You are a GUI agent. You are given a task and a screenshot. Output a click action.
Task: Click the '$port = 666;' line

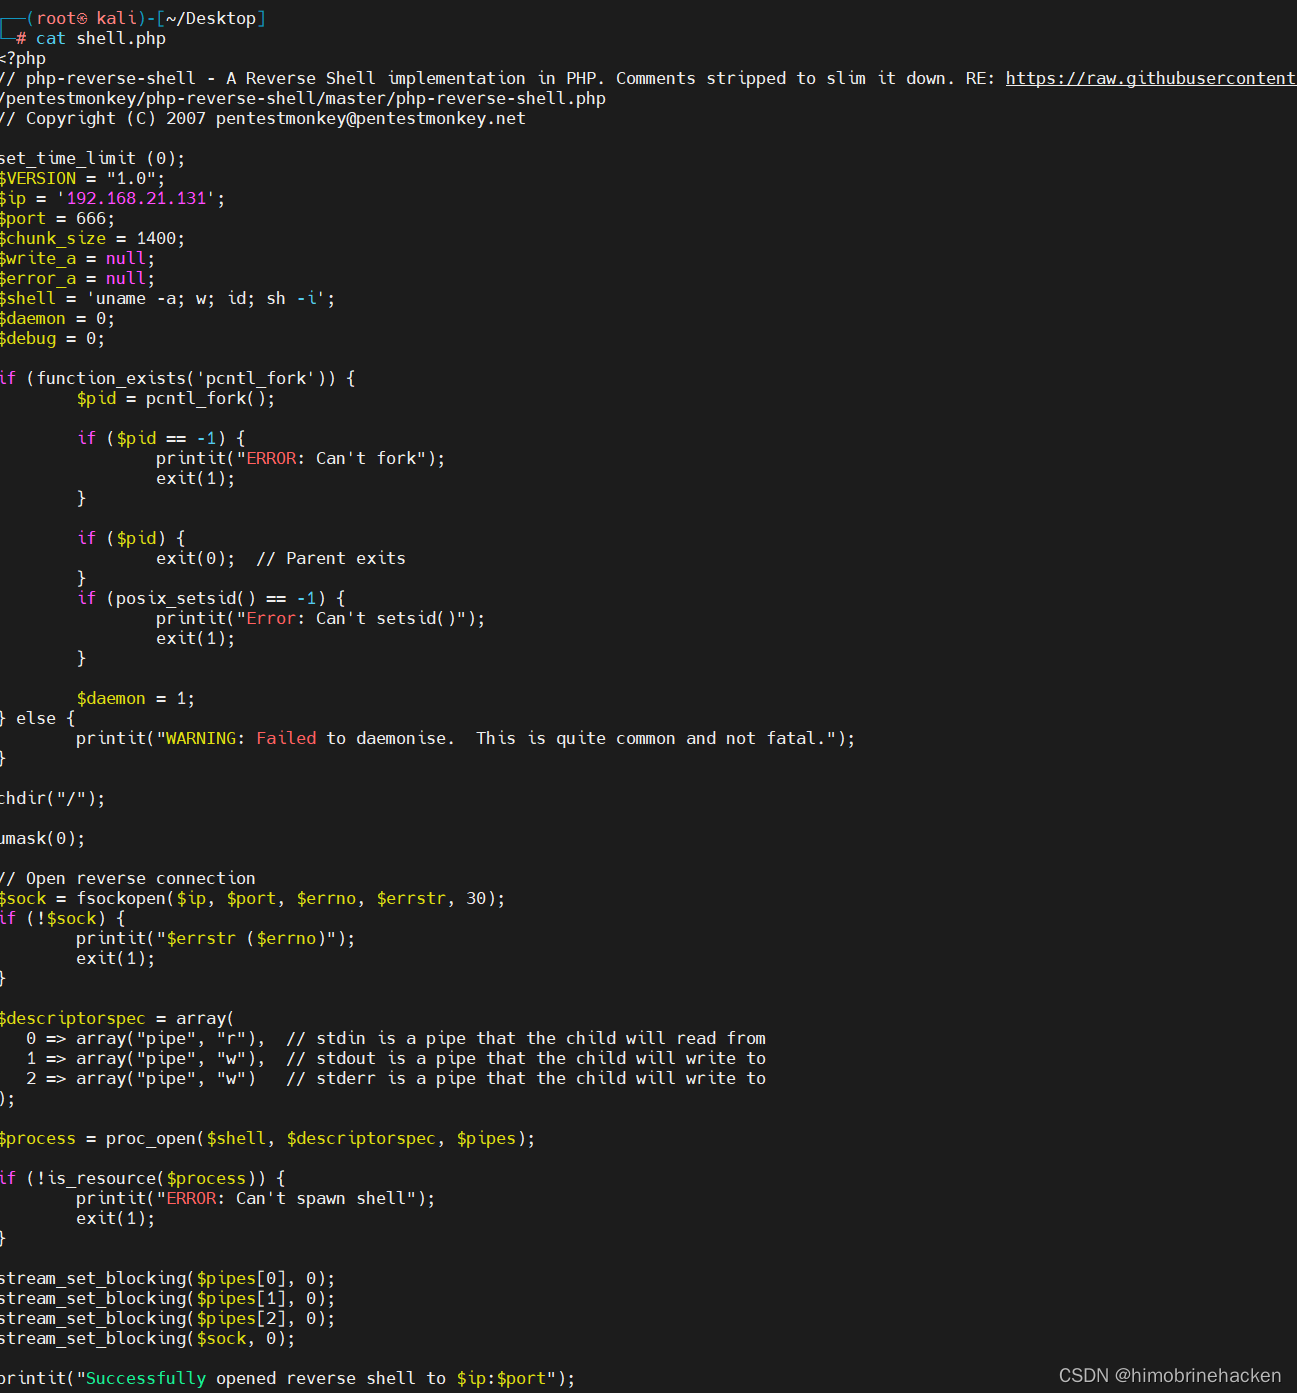point(57,218)
